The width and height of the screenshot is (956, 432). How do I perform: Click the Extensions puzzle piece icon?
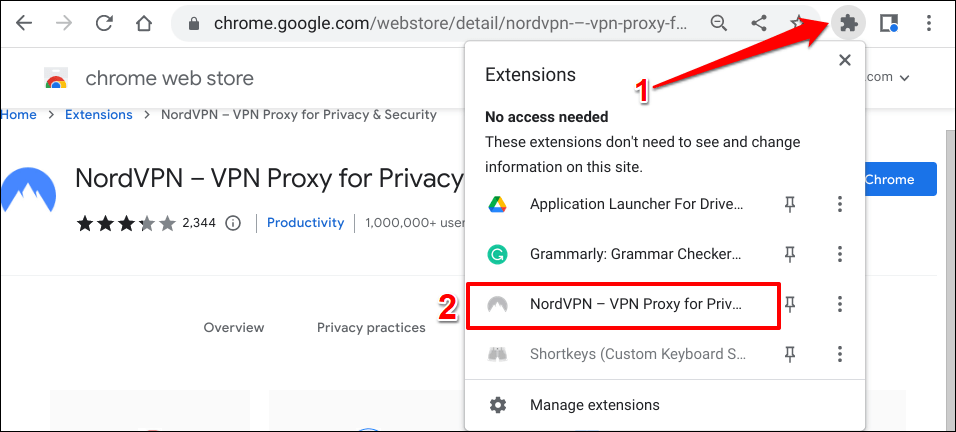click(x=849, y=23)
